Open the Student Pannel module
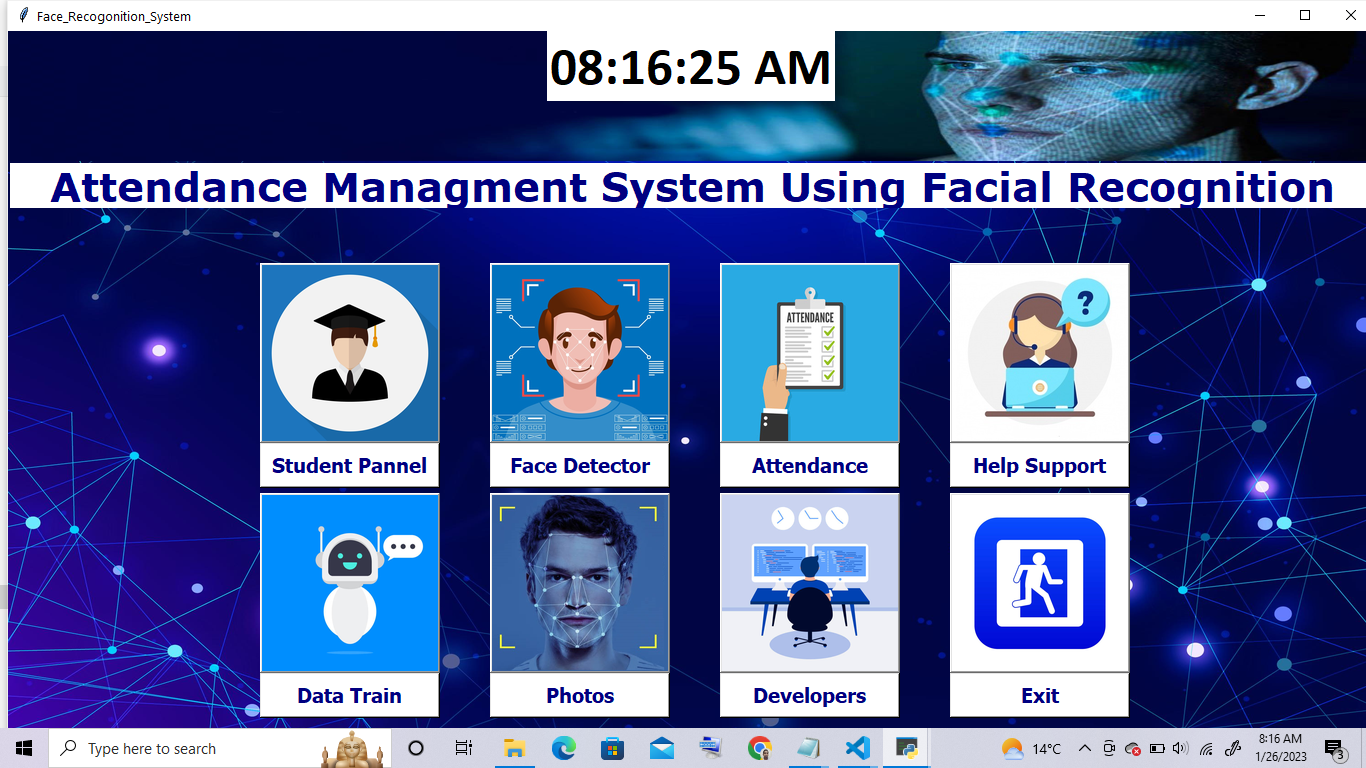The width and height of the screenshot is (1366, 768). tap(349, 465)
